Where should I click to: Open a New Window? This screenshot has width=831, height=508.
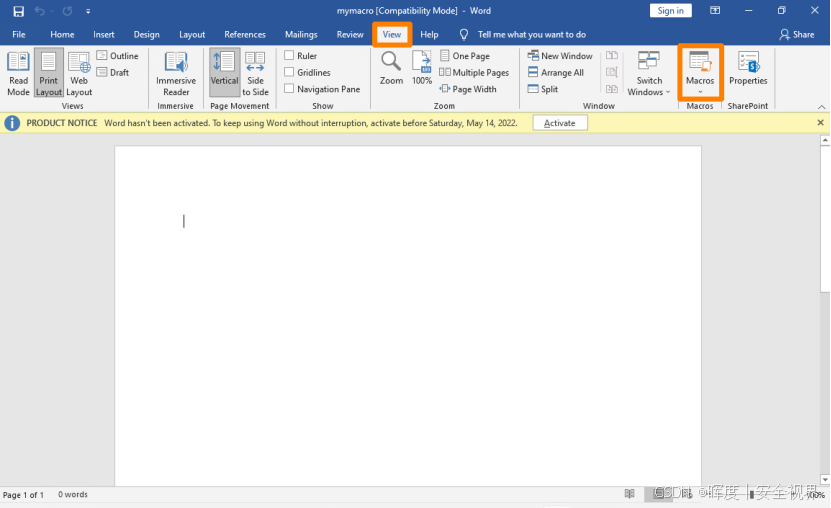click(x=560, y=56)
